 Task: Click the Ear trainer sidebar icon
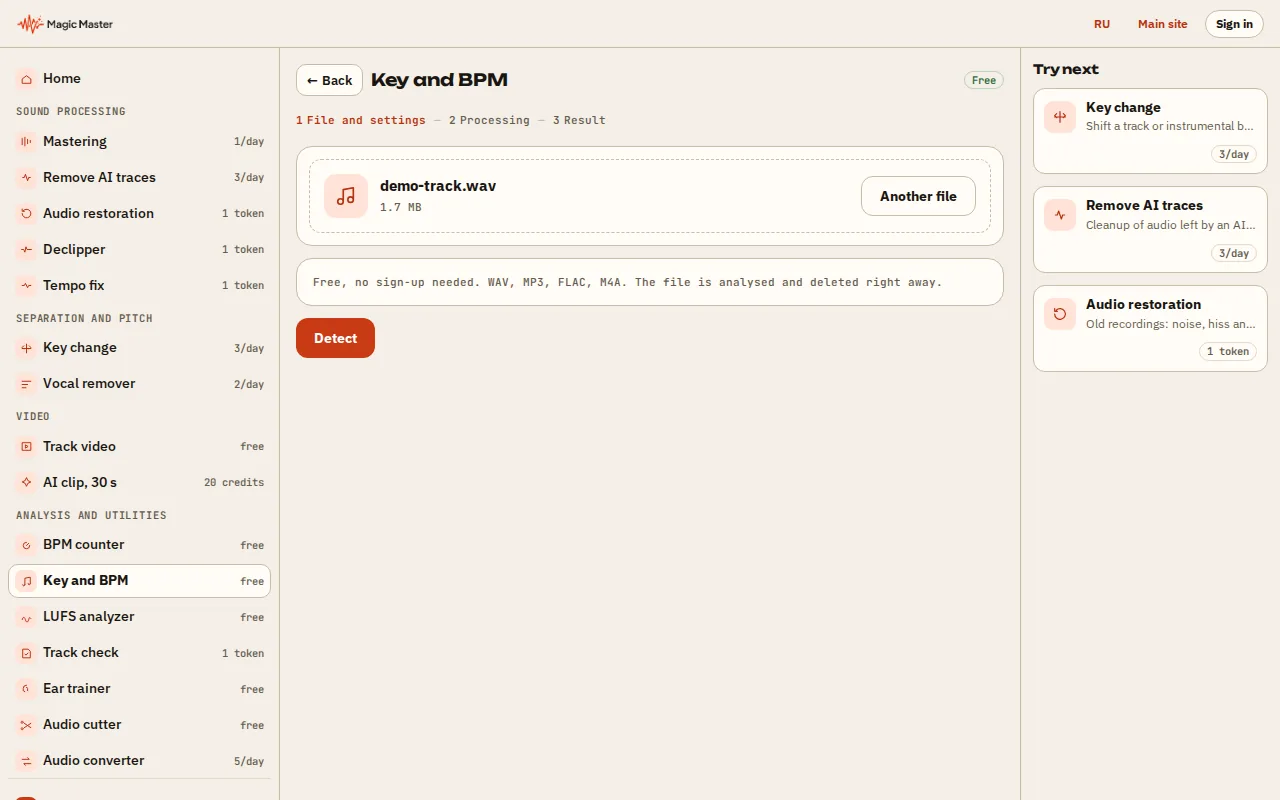click(26, 689)
